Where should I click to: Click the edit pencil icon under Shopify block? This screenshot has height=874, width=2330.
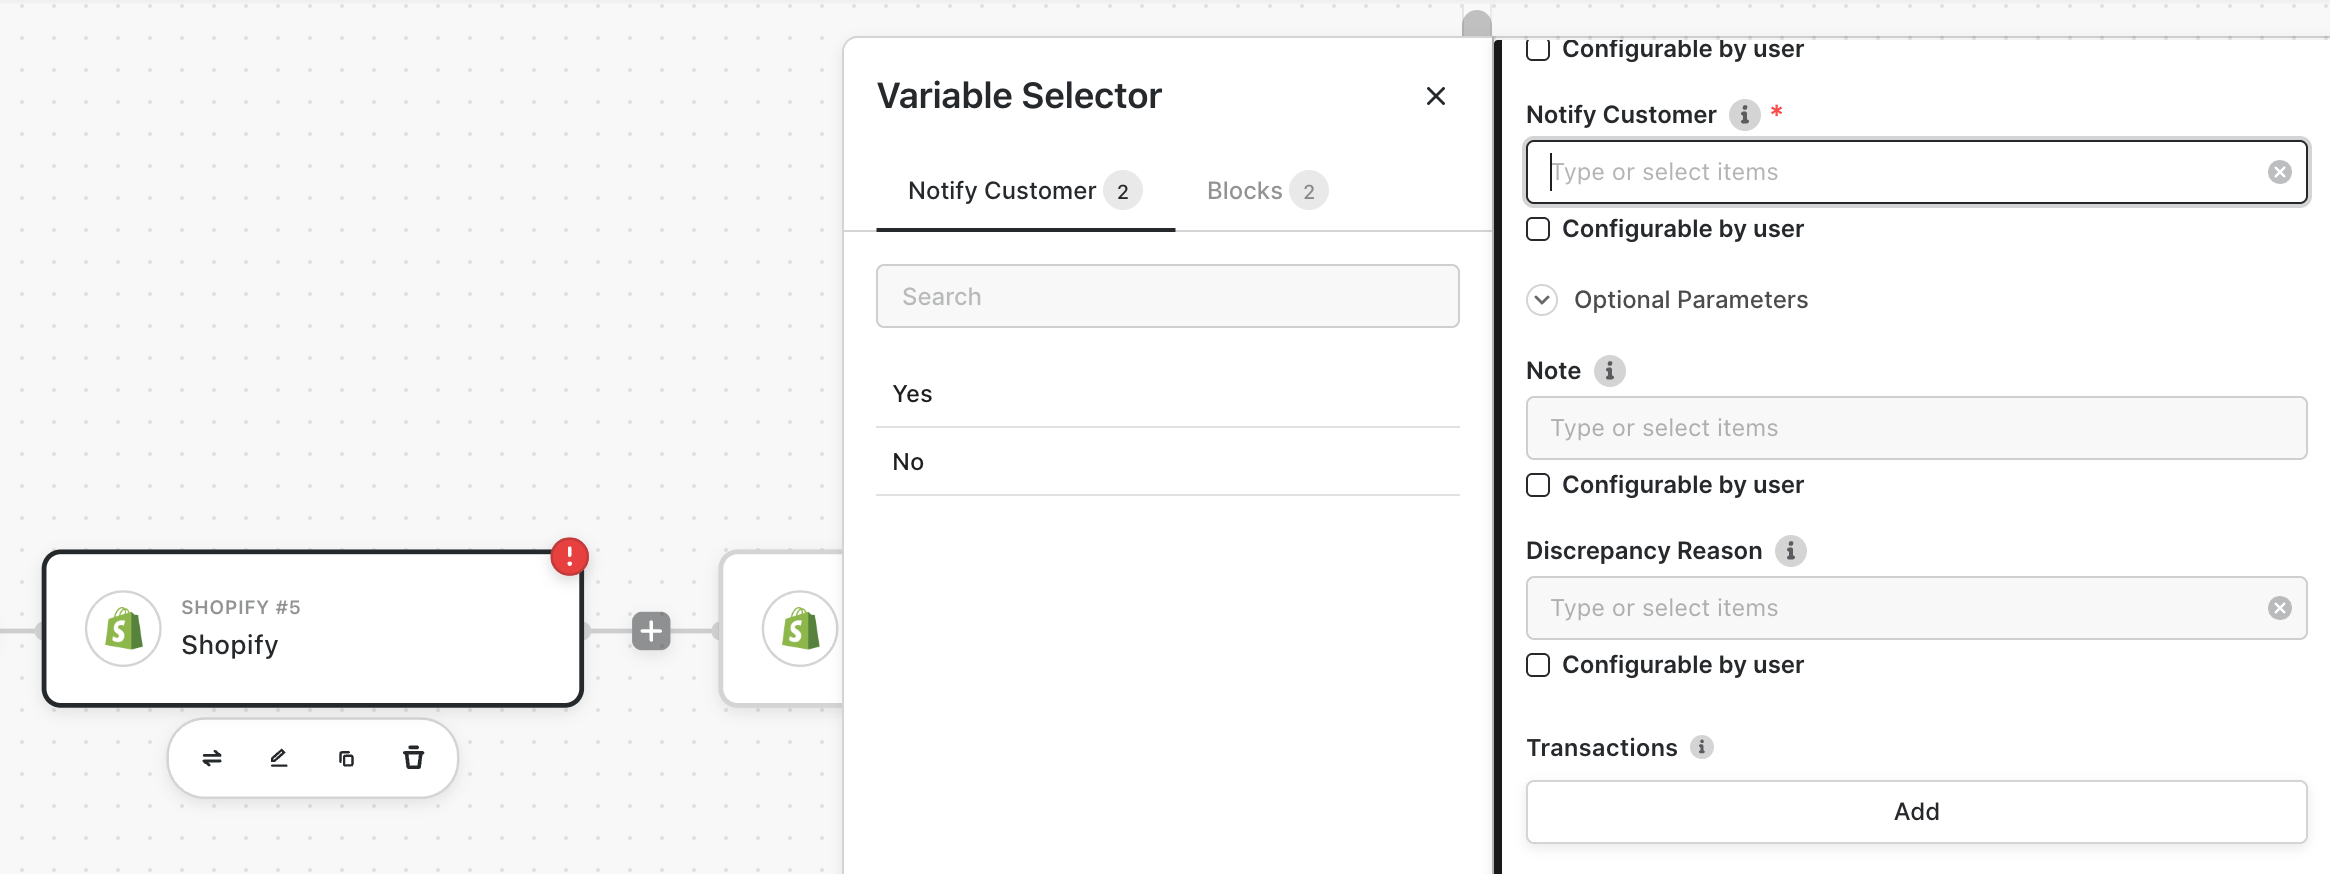point(279,758)
